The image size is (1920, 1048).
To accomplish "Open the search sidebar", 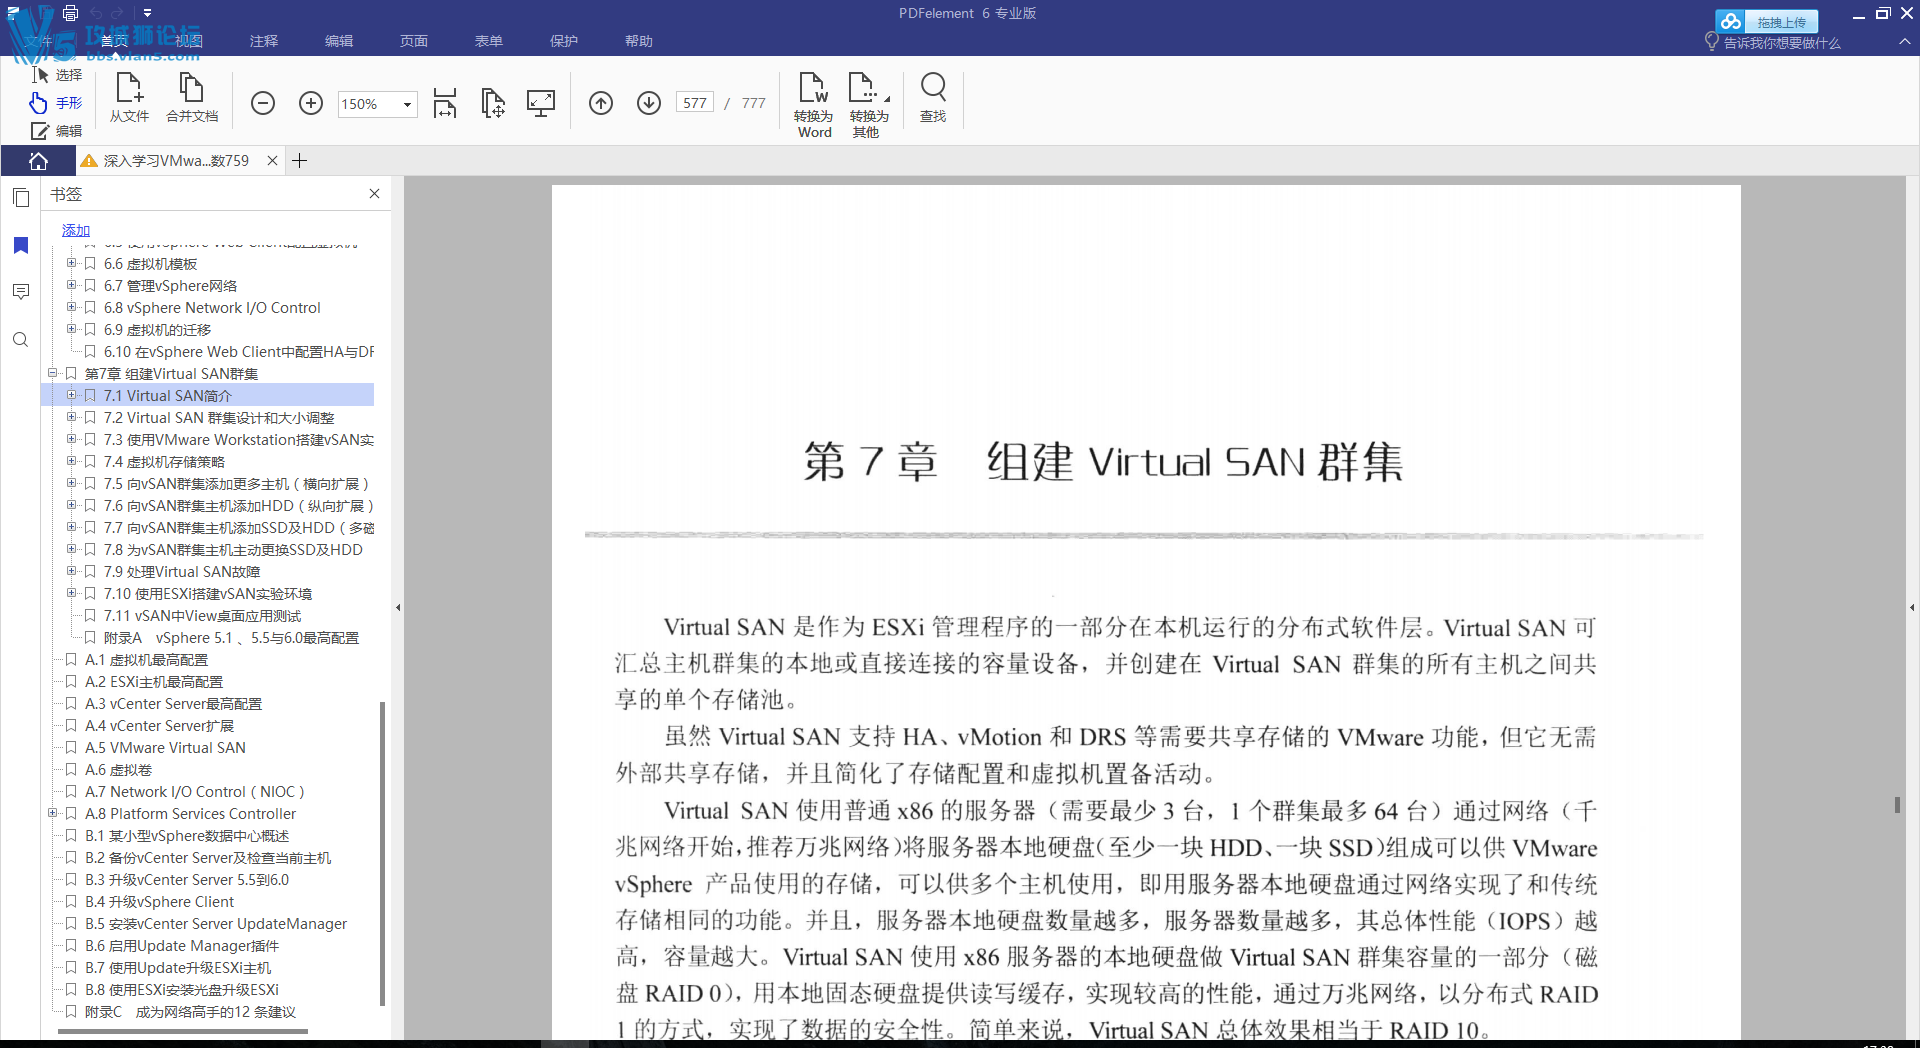I will tap(21, 340).
